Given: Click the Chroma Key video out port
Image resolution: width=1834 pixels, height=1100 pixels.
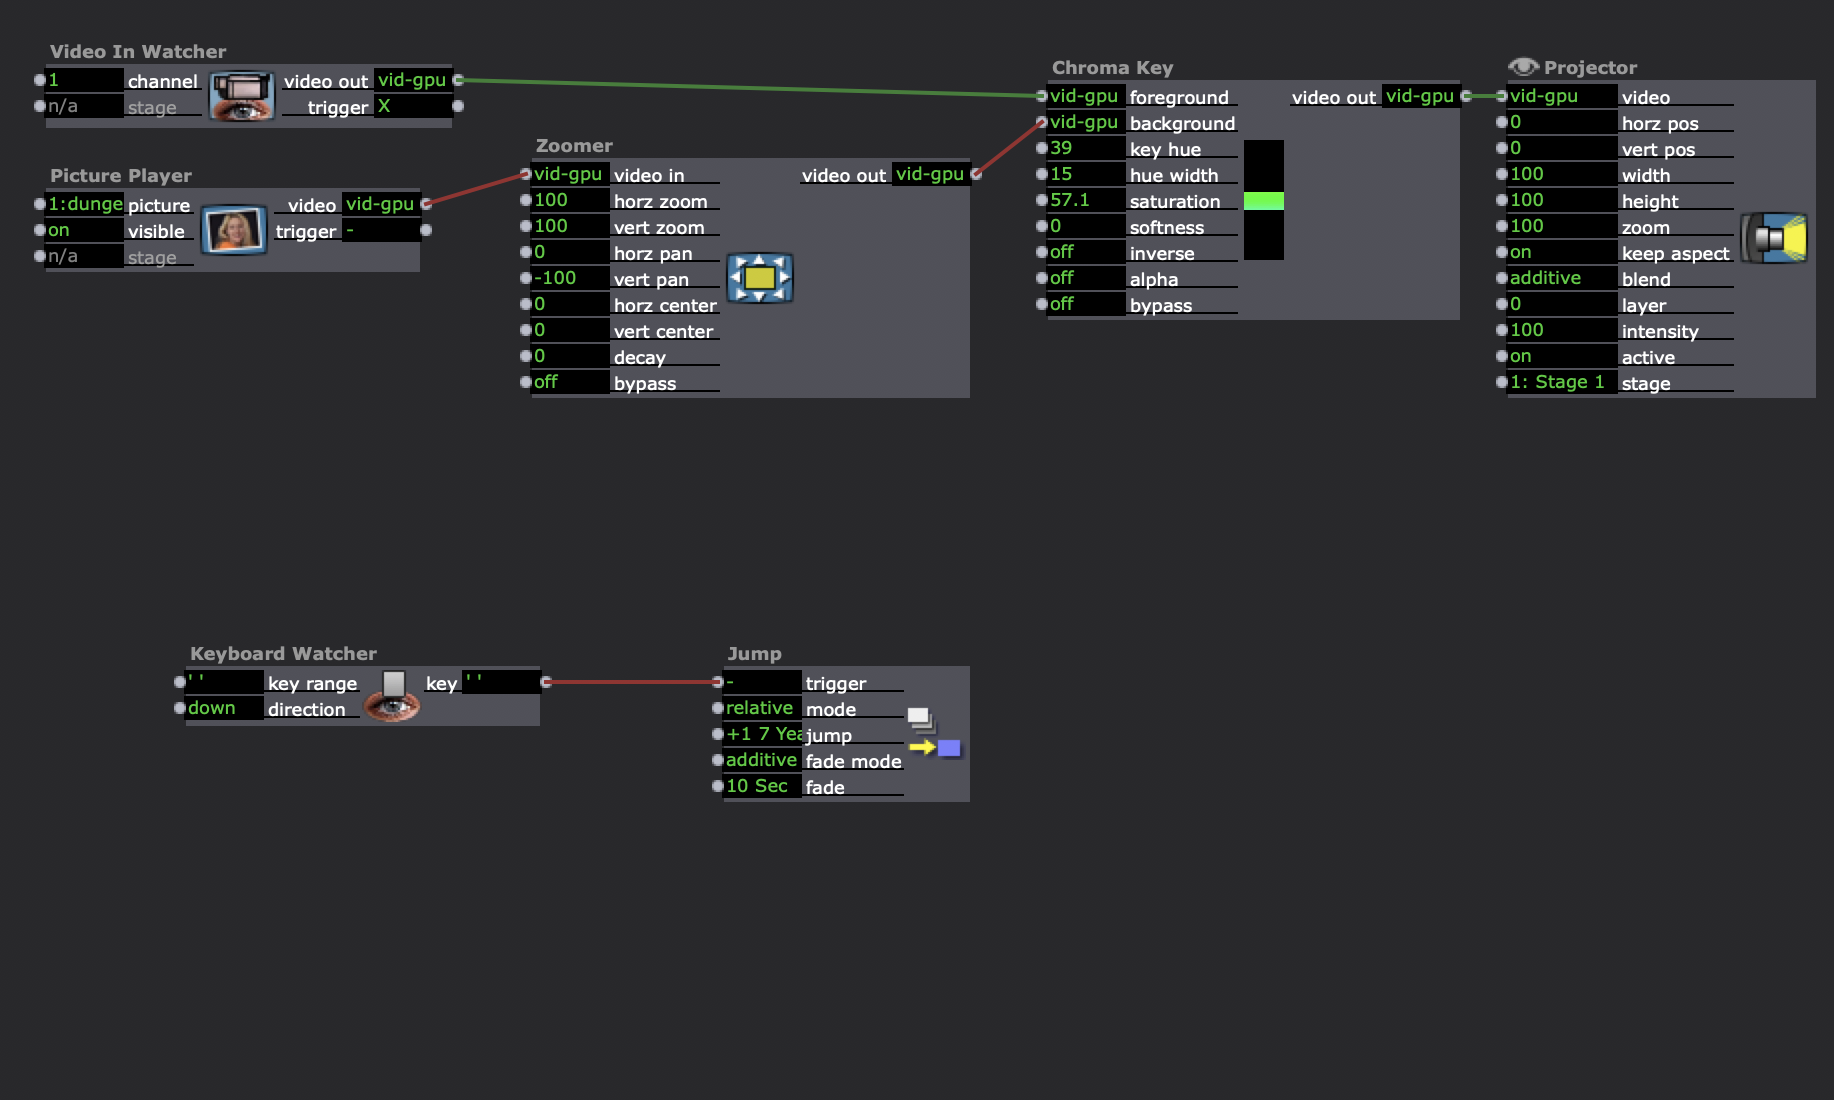Looking at the screenshot, I should [1466, 96].
